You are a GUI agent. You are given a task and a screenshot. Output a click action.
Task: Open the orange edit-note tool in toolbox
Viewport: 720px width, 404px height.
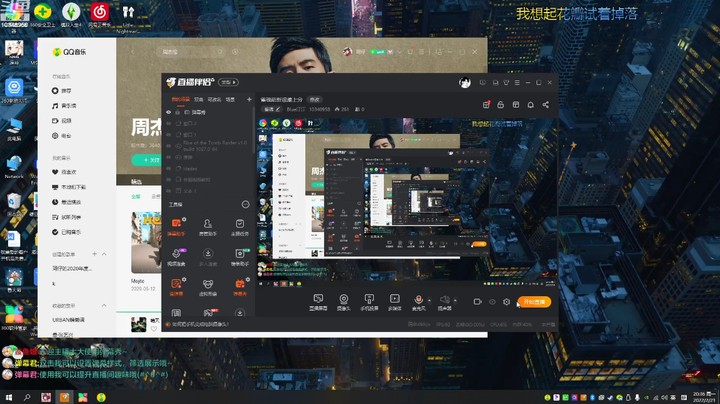tap(176, 287)
